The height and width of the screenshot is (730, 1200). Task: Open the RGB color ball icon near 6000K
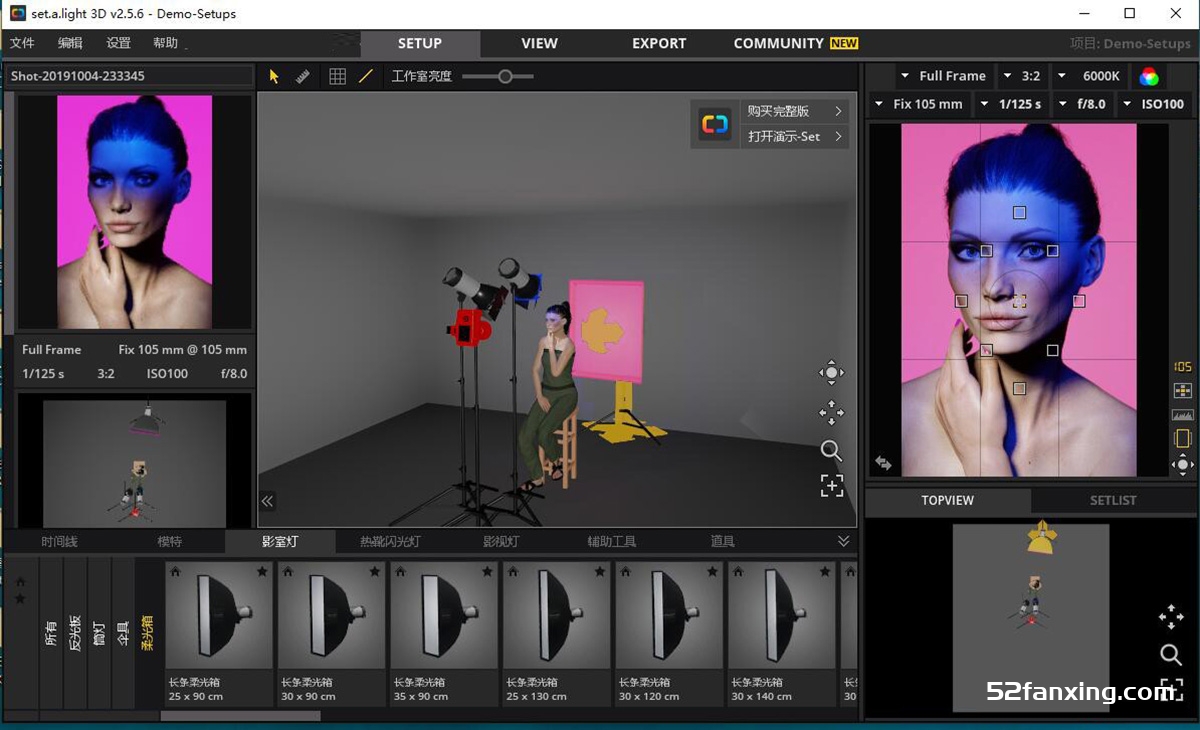(x=1148, y=76)
